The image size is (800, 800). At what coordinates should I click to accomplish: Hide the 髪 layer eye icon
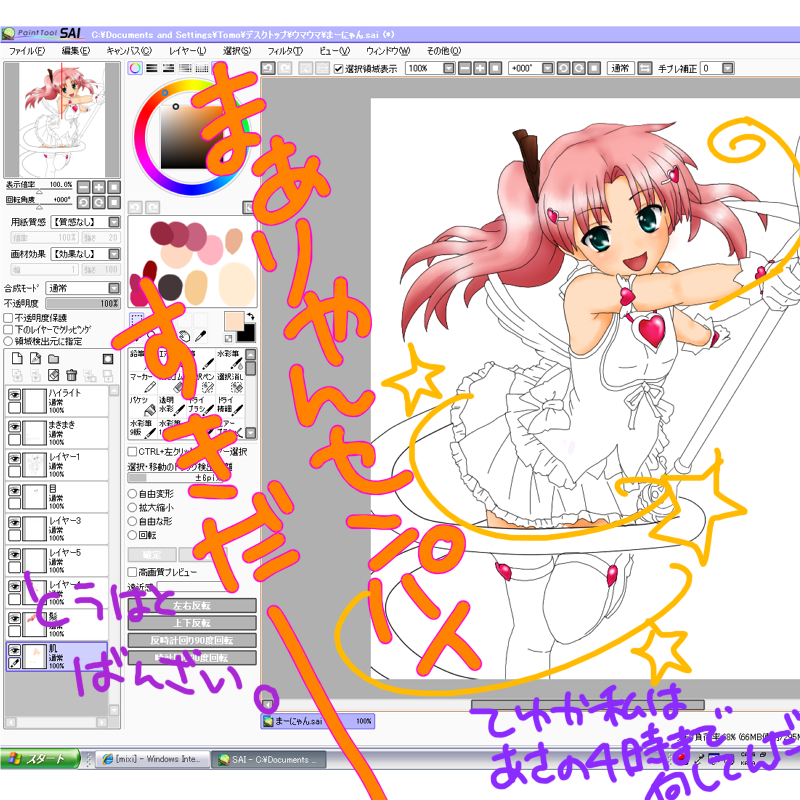click(x=14, y=618)
